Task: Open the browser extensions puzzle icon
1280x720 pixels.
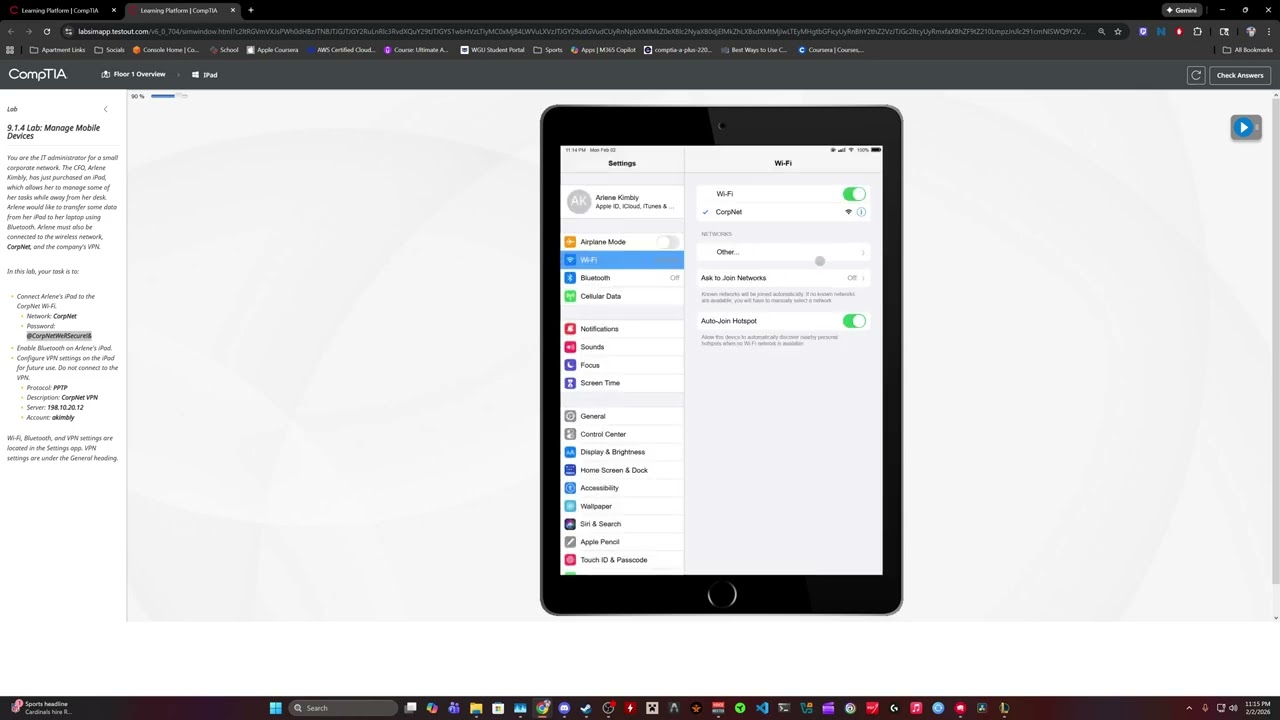Action: tap(1197, 31)
